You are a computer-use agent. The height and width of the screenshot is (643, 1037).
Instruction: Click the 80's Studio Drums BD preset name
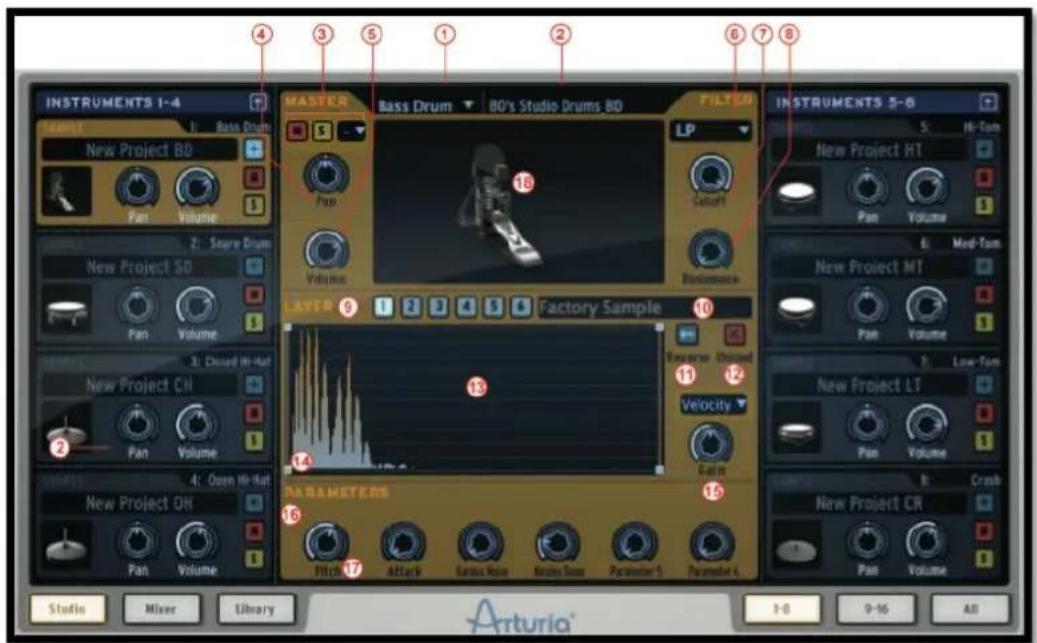(x=556, y=105)
